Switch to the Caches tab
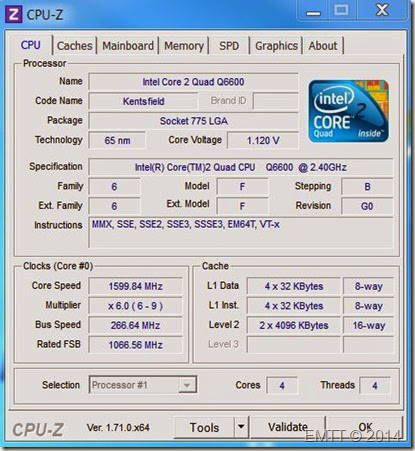 [x=74, y=46]
